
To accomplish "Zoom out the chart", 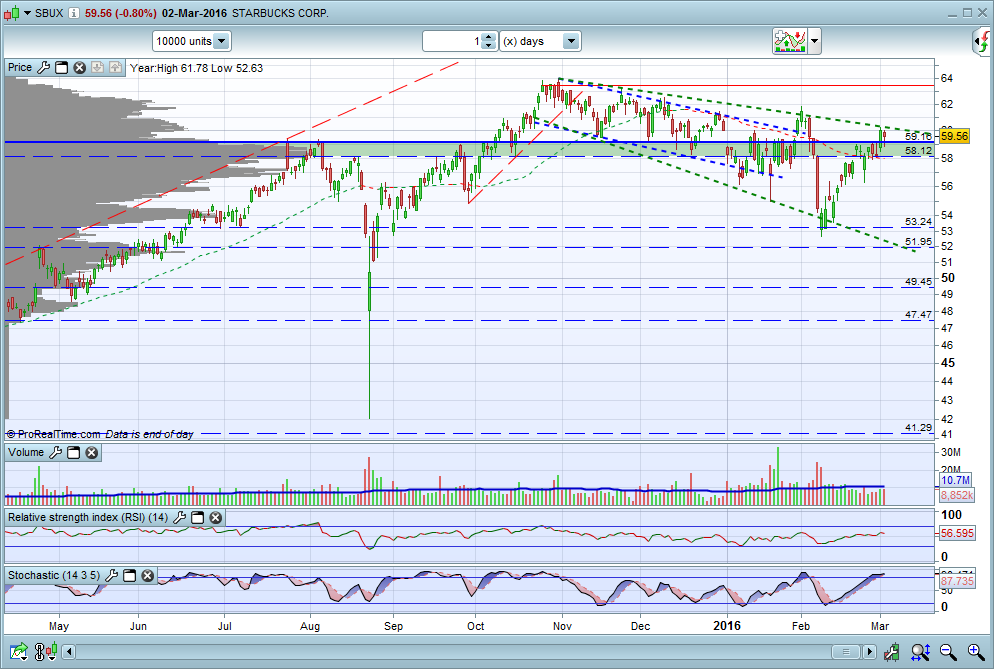I will (948, 651).
